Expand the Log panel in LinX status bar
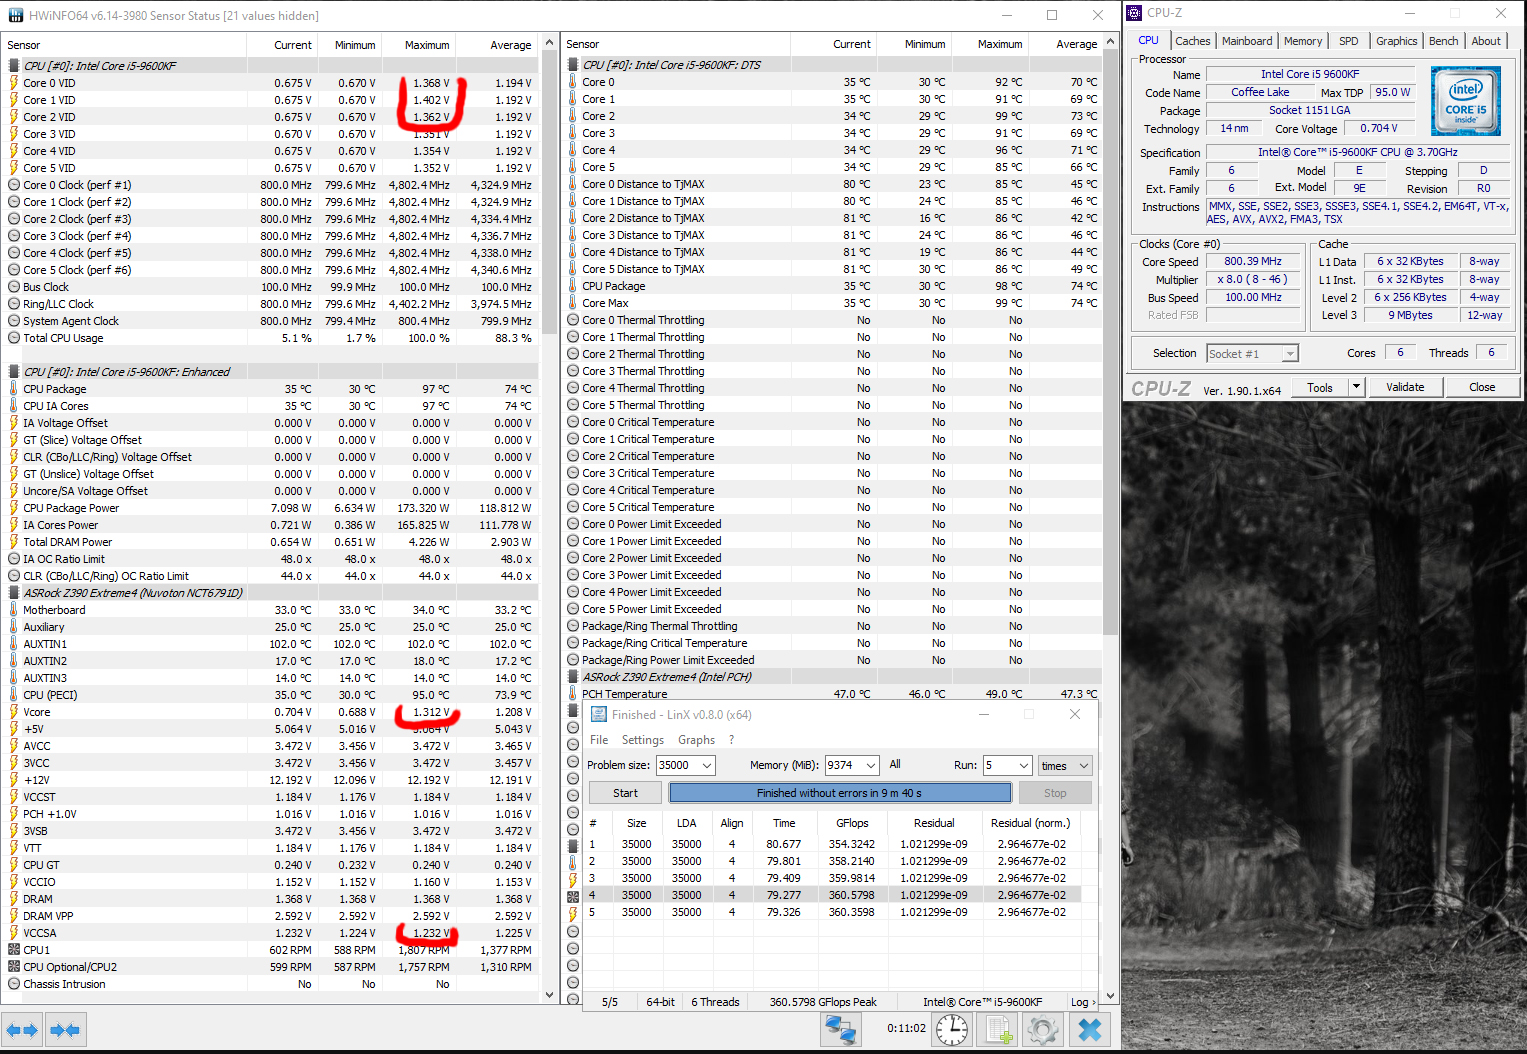 click(1083, 1002)
